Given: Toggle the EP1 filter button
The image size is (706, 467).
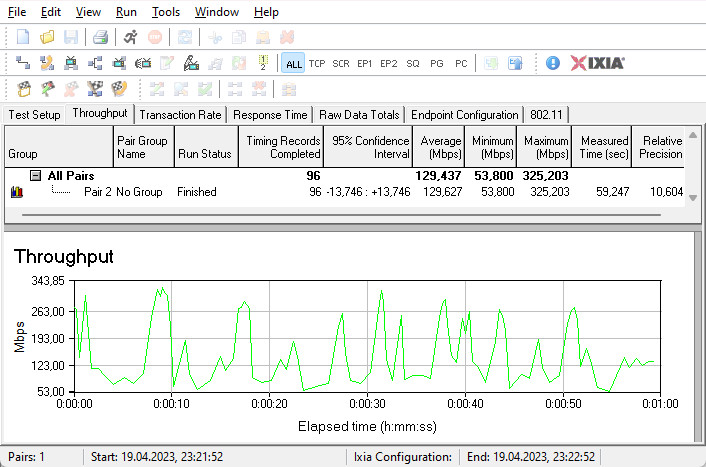Looking at the screenshot, I should click(x=365, y=63).
